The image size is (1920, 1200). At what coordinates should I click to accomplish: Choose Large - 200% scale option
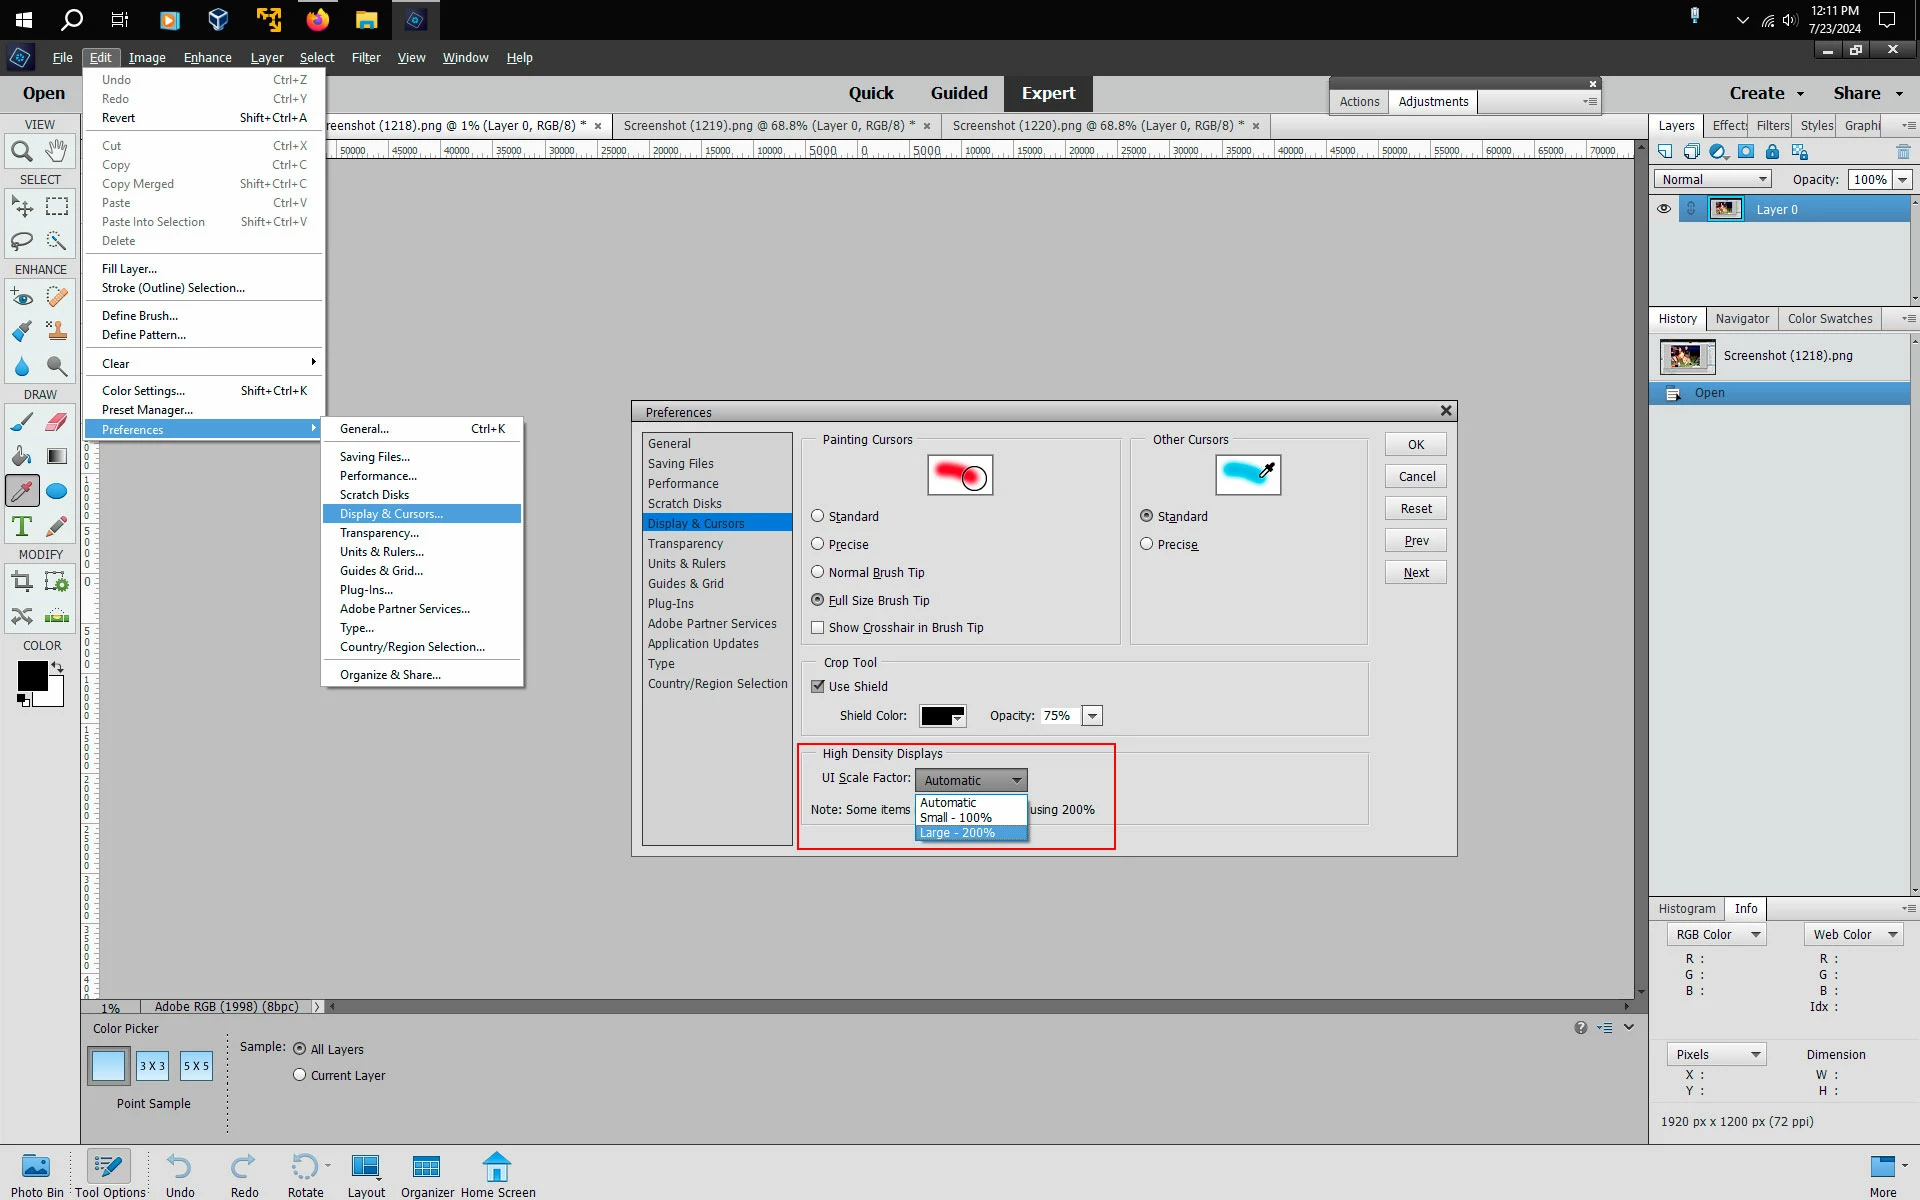957,833
